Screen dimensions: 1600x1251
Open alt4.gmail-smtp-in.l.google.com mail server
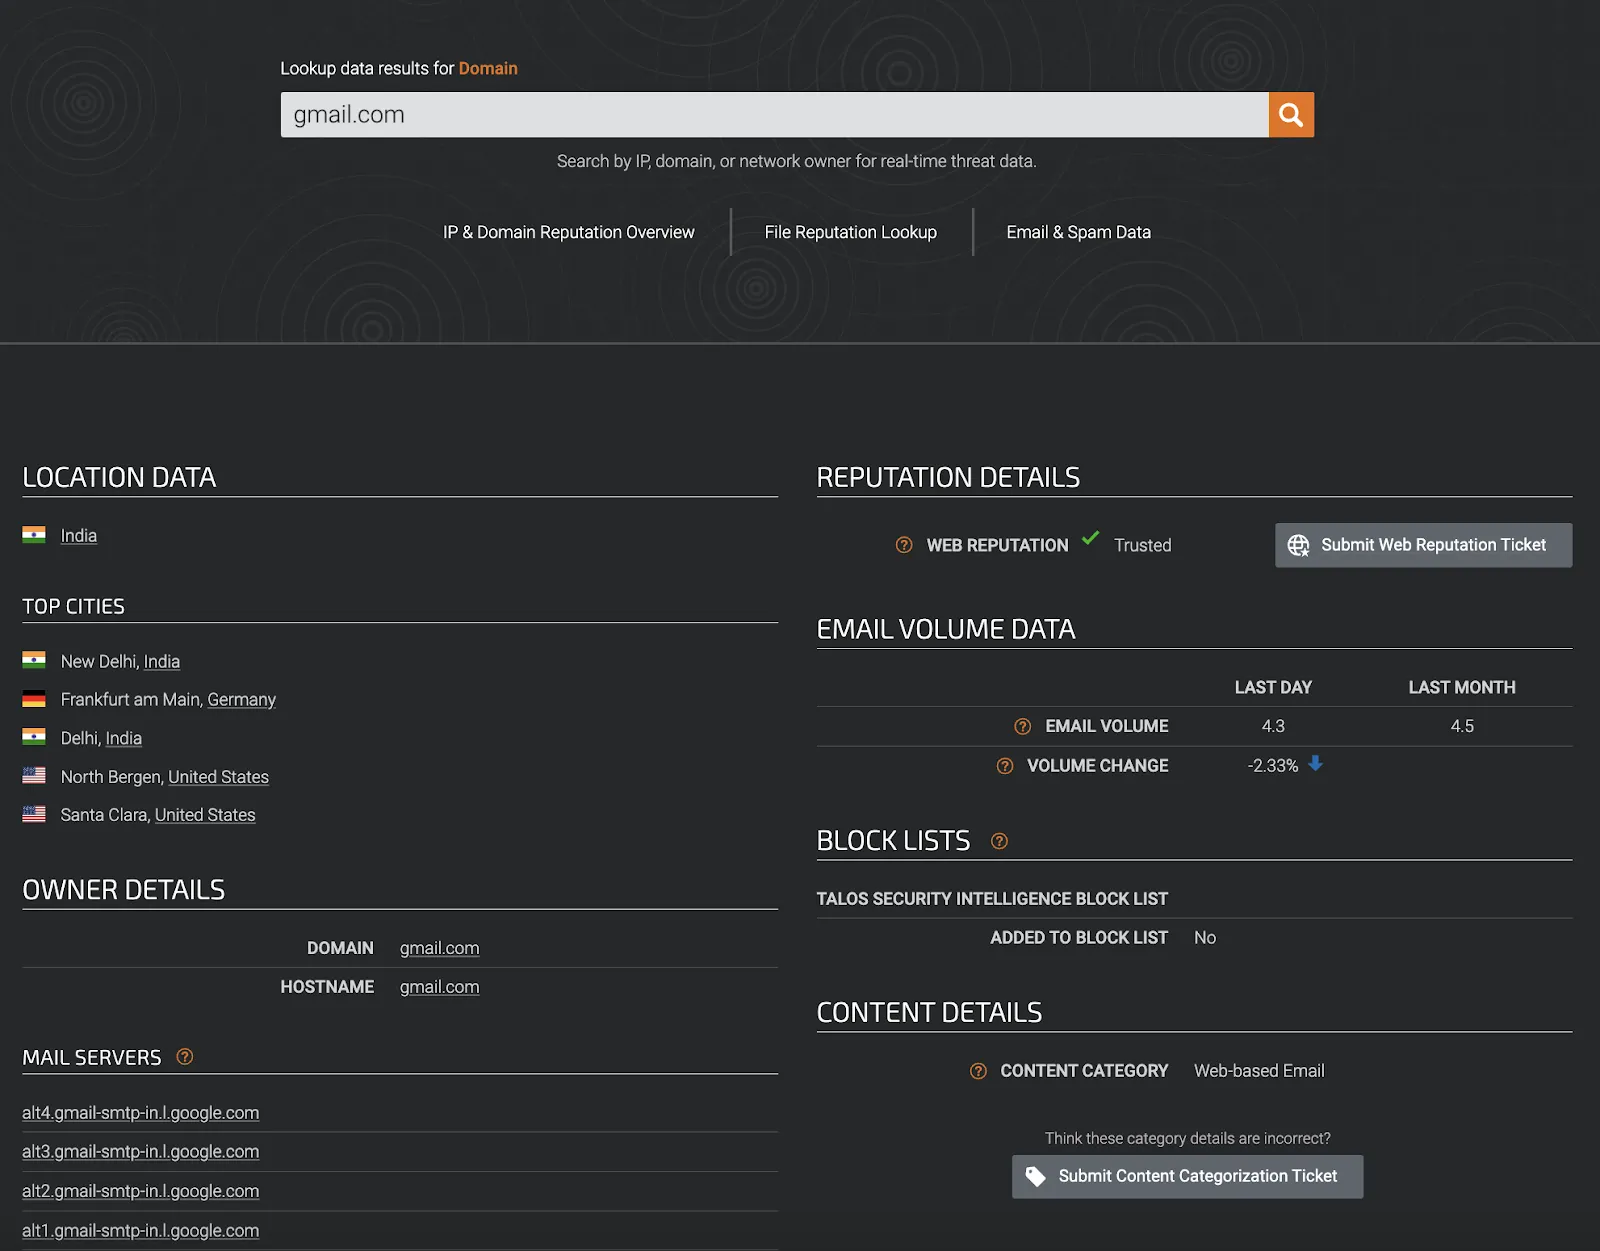141,1113
